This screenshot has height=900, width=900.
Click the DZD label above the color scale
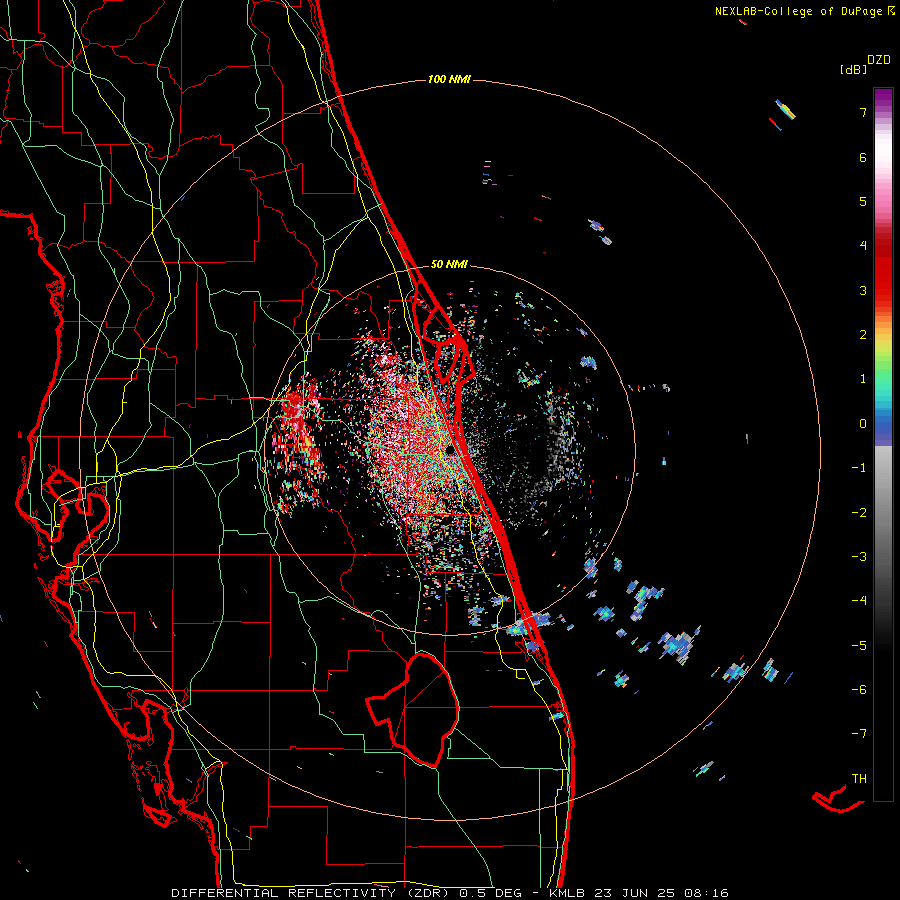879,60
